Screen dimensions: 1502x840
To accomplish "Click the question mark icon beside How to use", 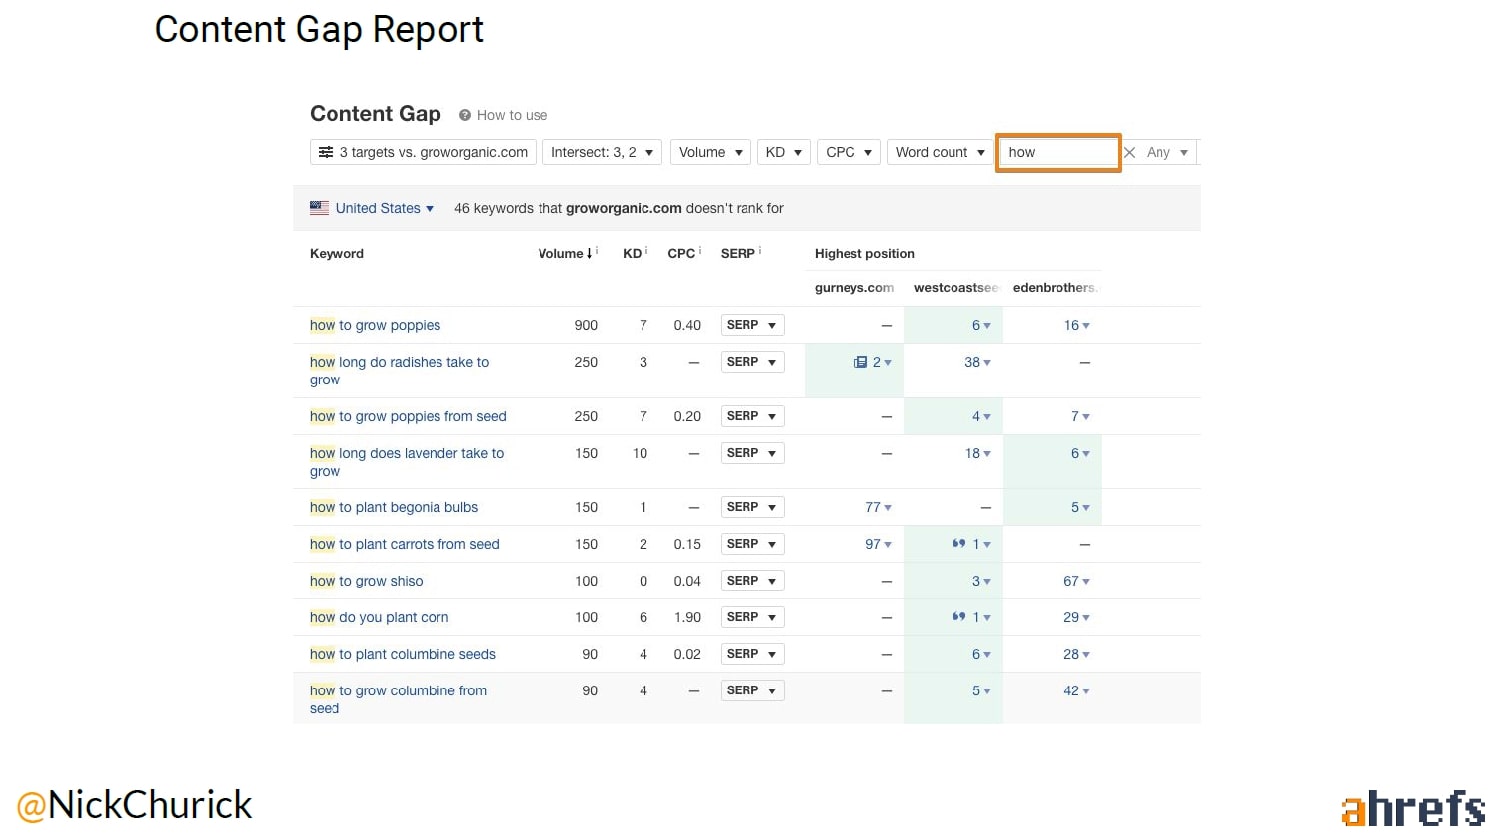I will [x=465, y=115].
